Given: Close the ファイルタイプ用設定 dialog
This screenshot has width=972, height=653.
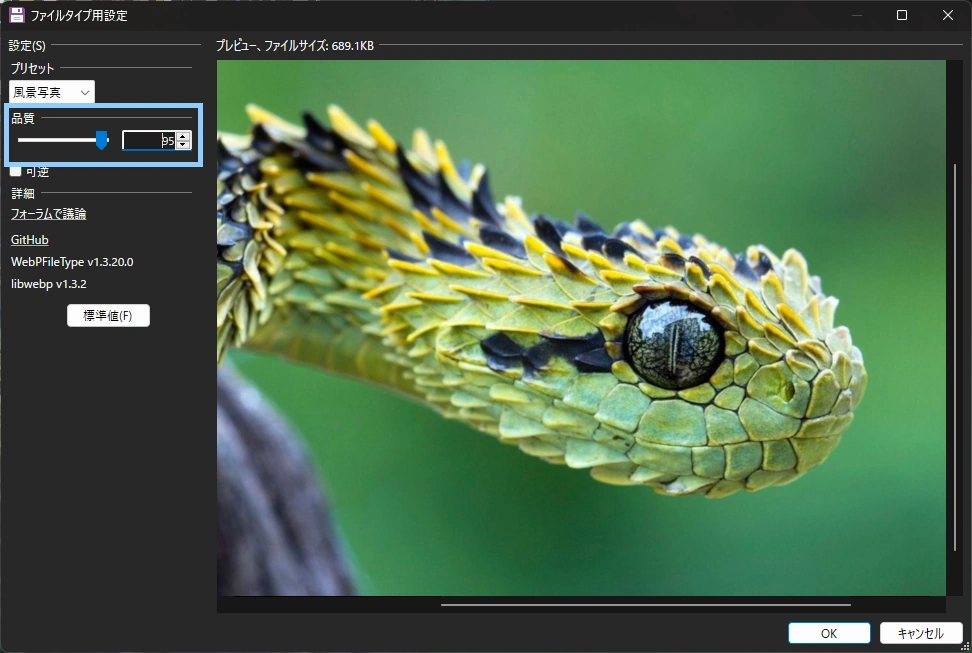Looking at the screenshot, I should click(x=948, y=15).
